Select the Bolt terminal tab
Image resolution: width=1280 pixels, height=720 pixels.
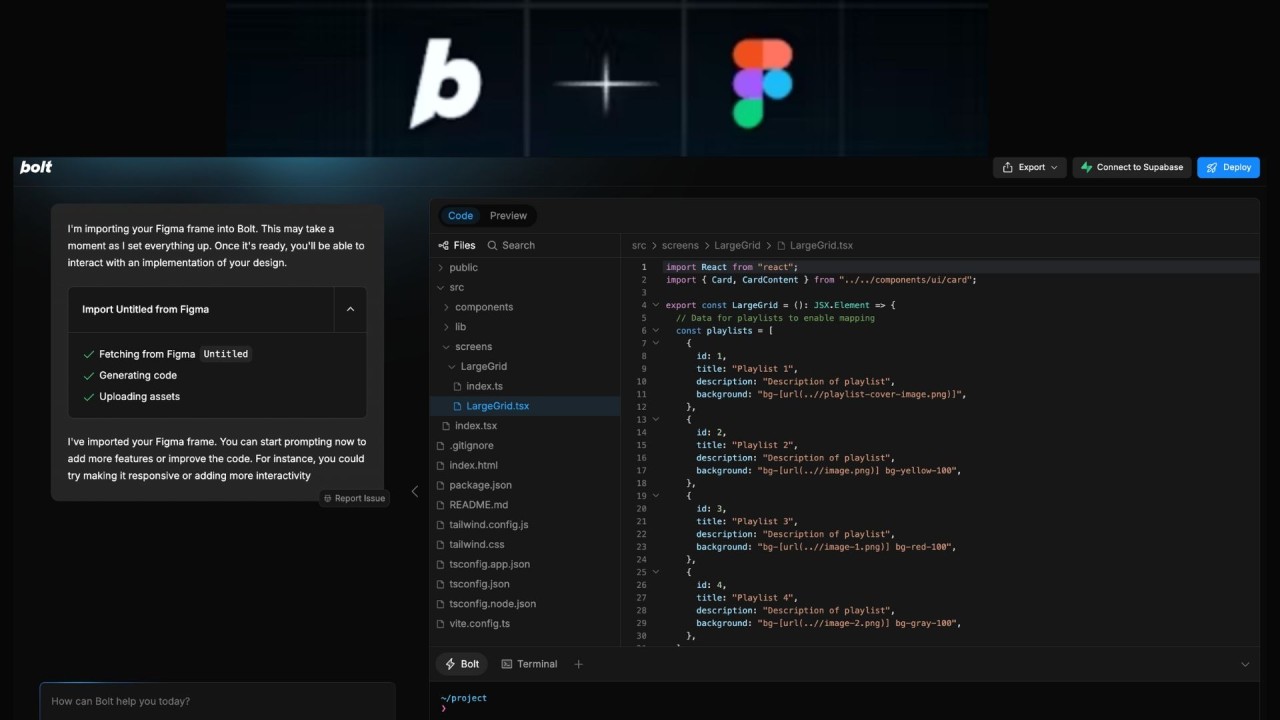[x=460, y=663]
